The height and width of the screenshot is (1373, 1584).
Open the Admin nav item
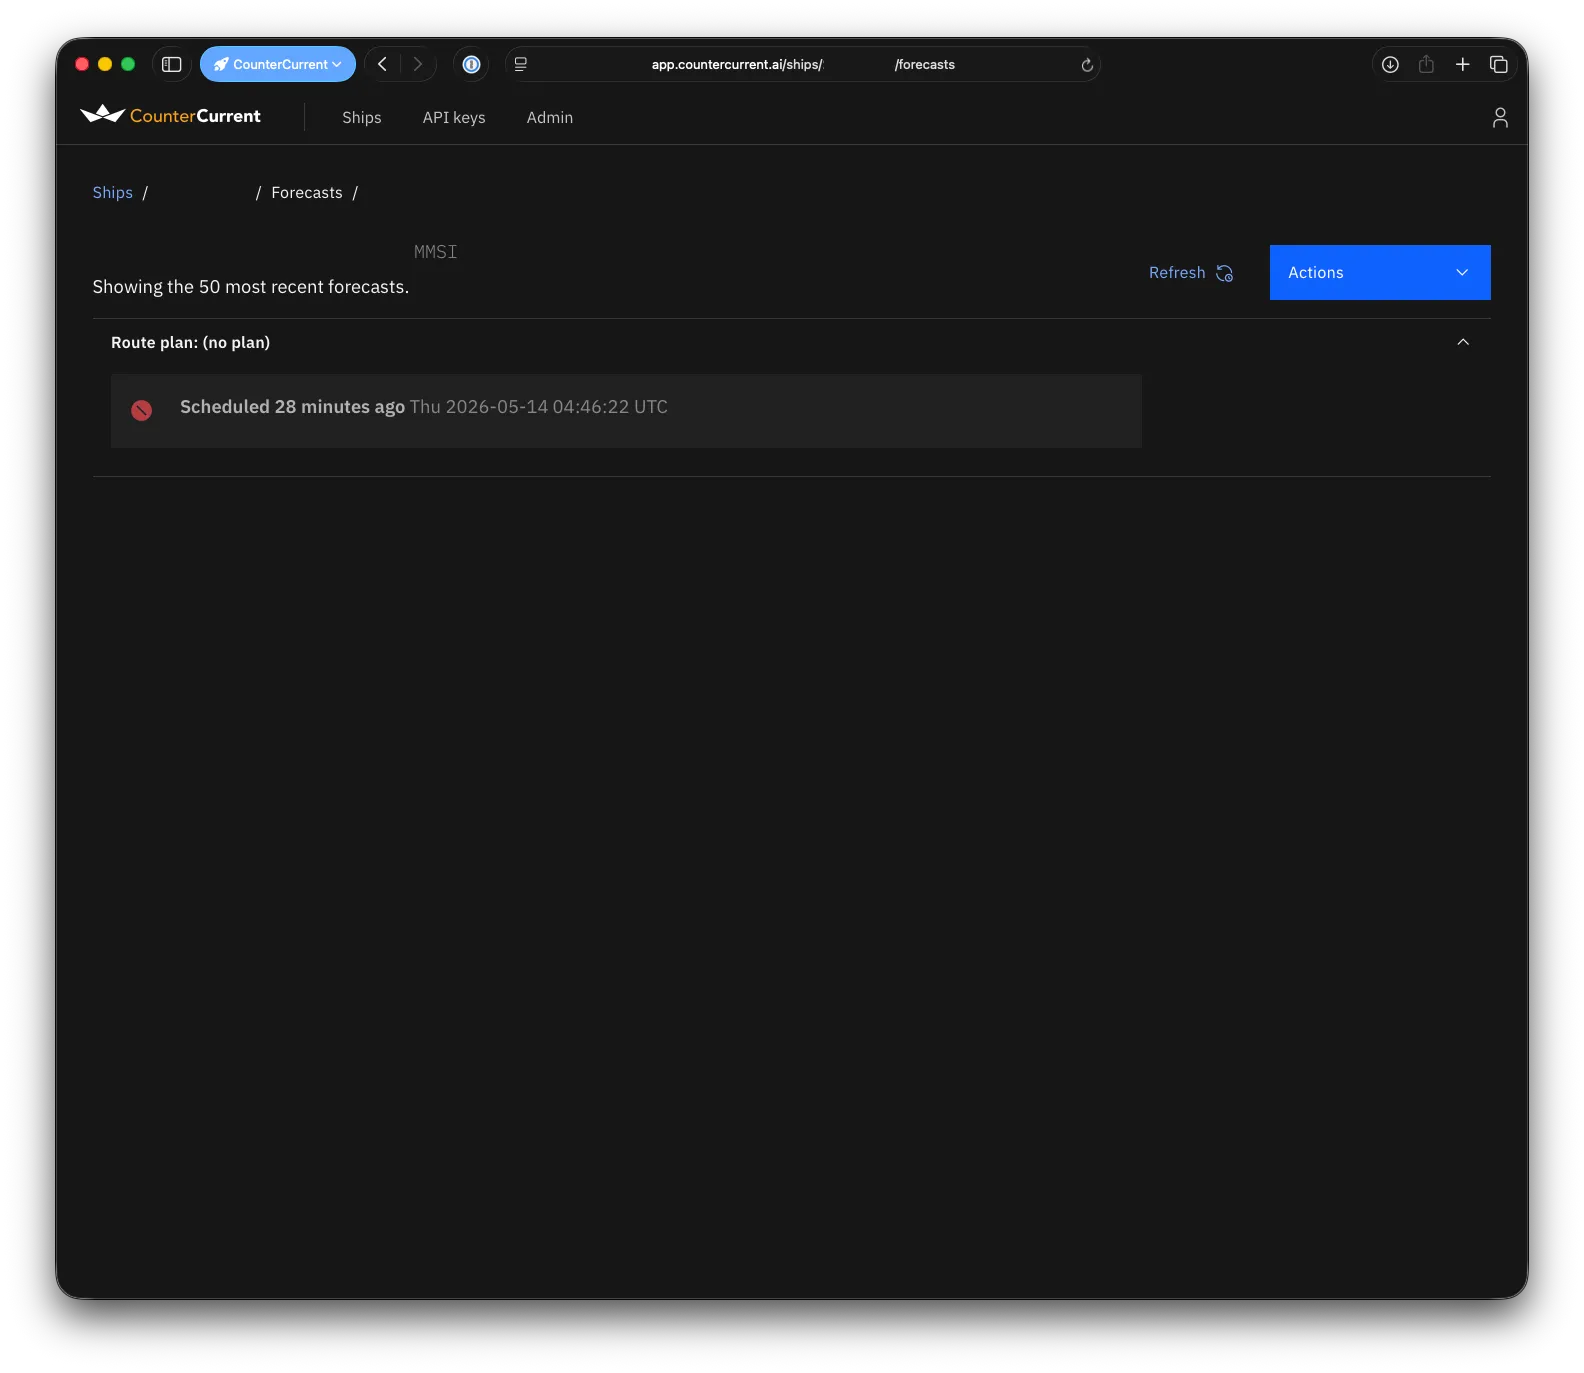click(550, 117)
